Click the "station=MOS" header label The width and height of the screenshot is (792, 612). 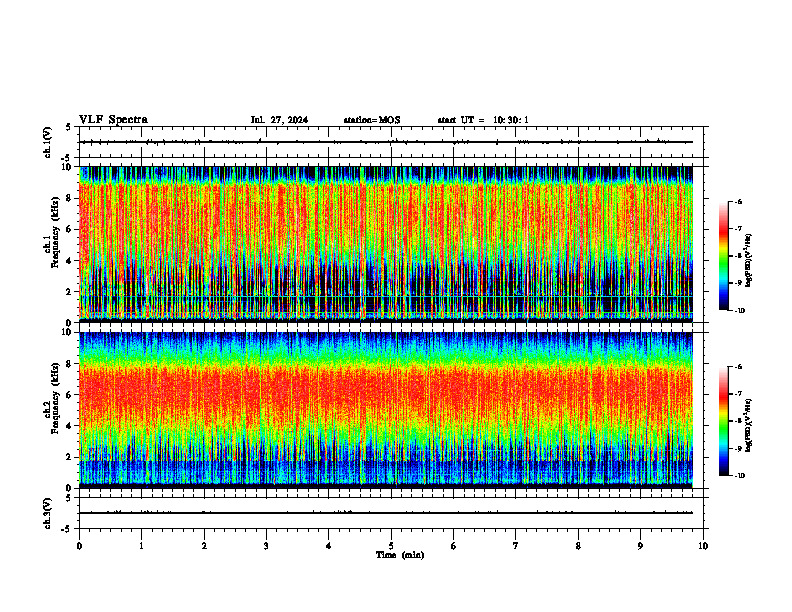[372, 120]
